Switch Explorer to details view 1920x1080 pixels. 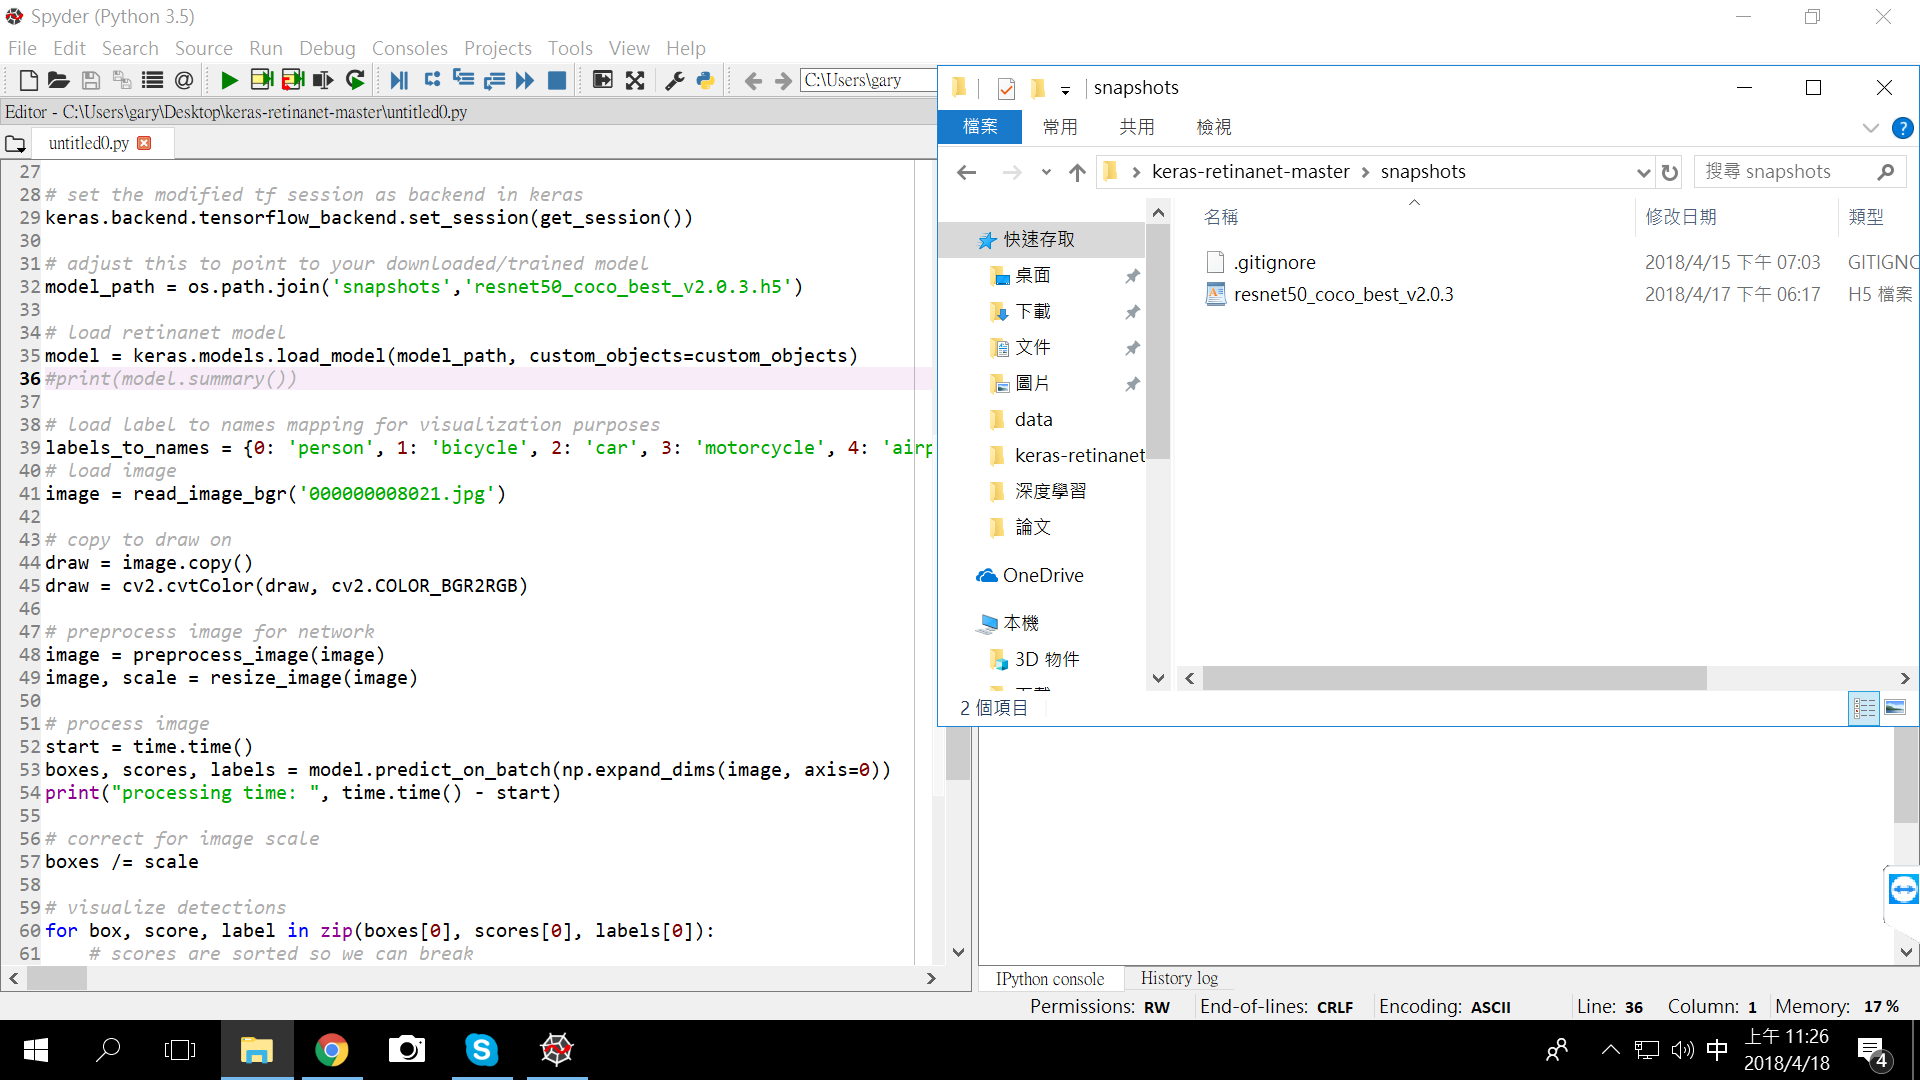click(1864, 708)
